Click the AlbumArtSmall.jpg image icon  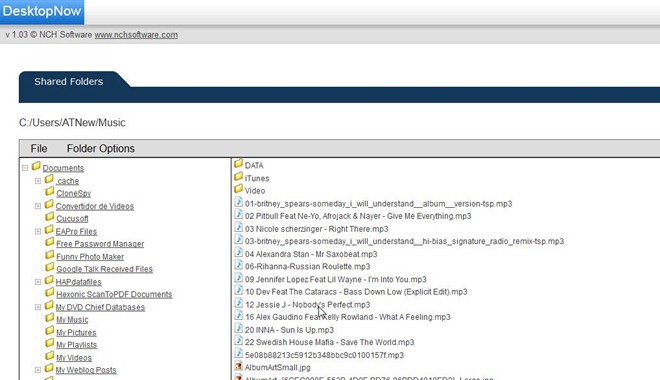[x=238, y=366]
